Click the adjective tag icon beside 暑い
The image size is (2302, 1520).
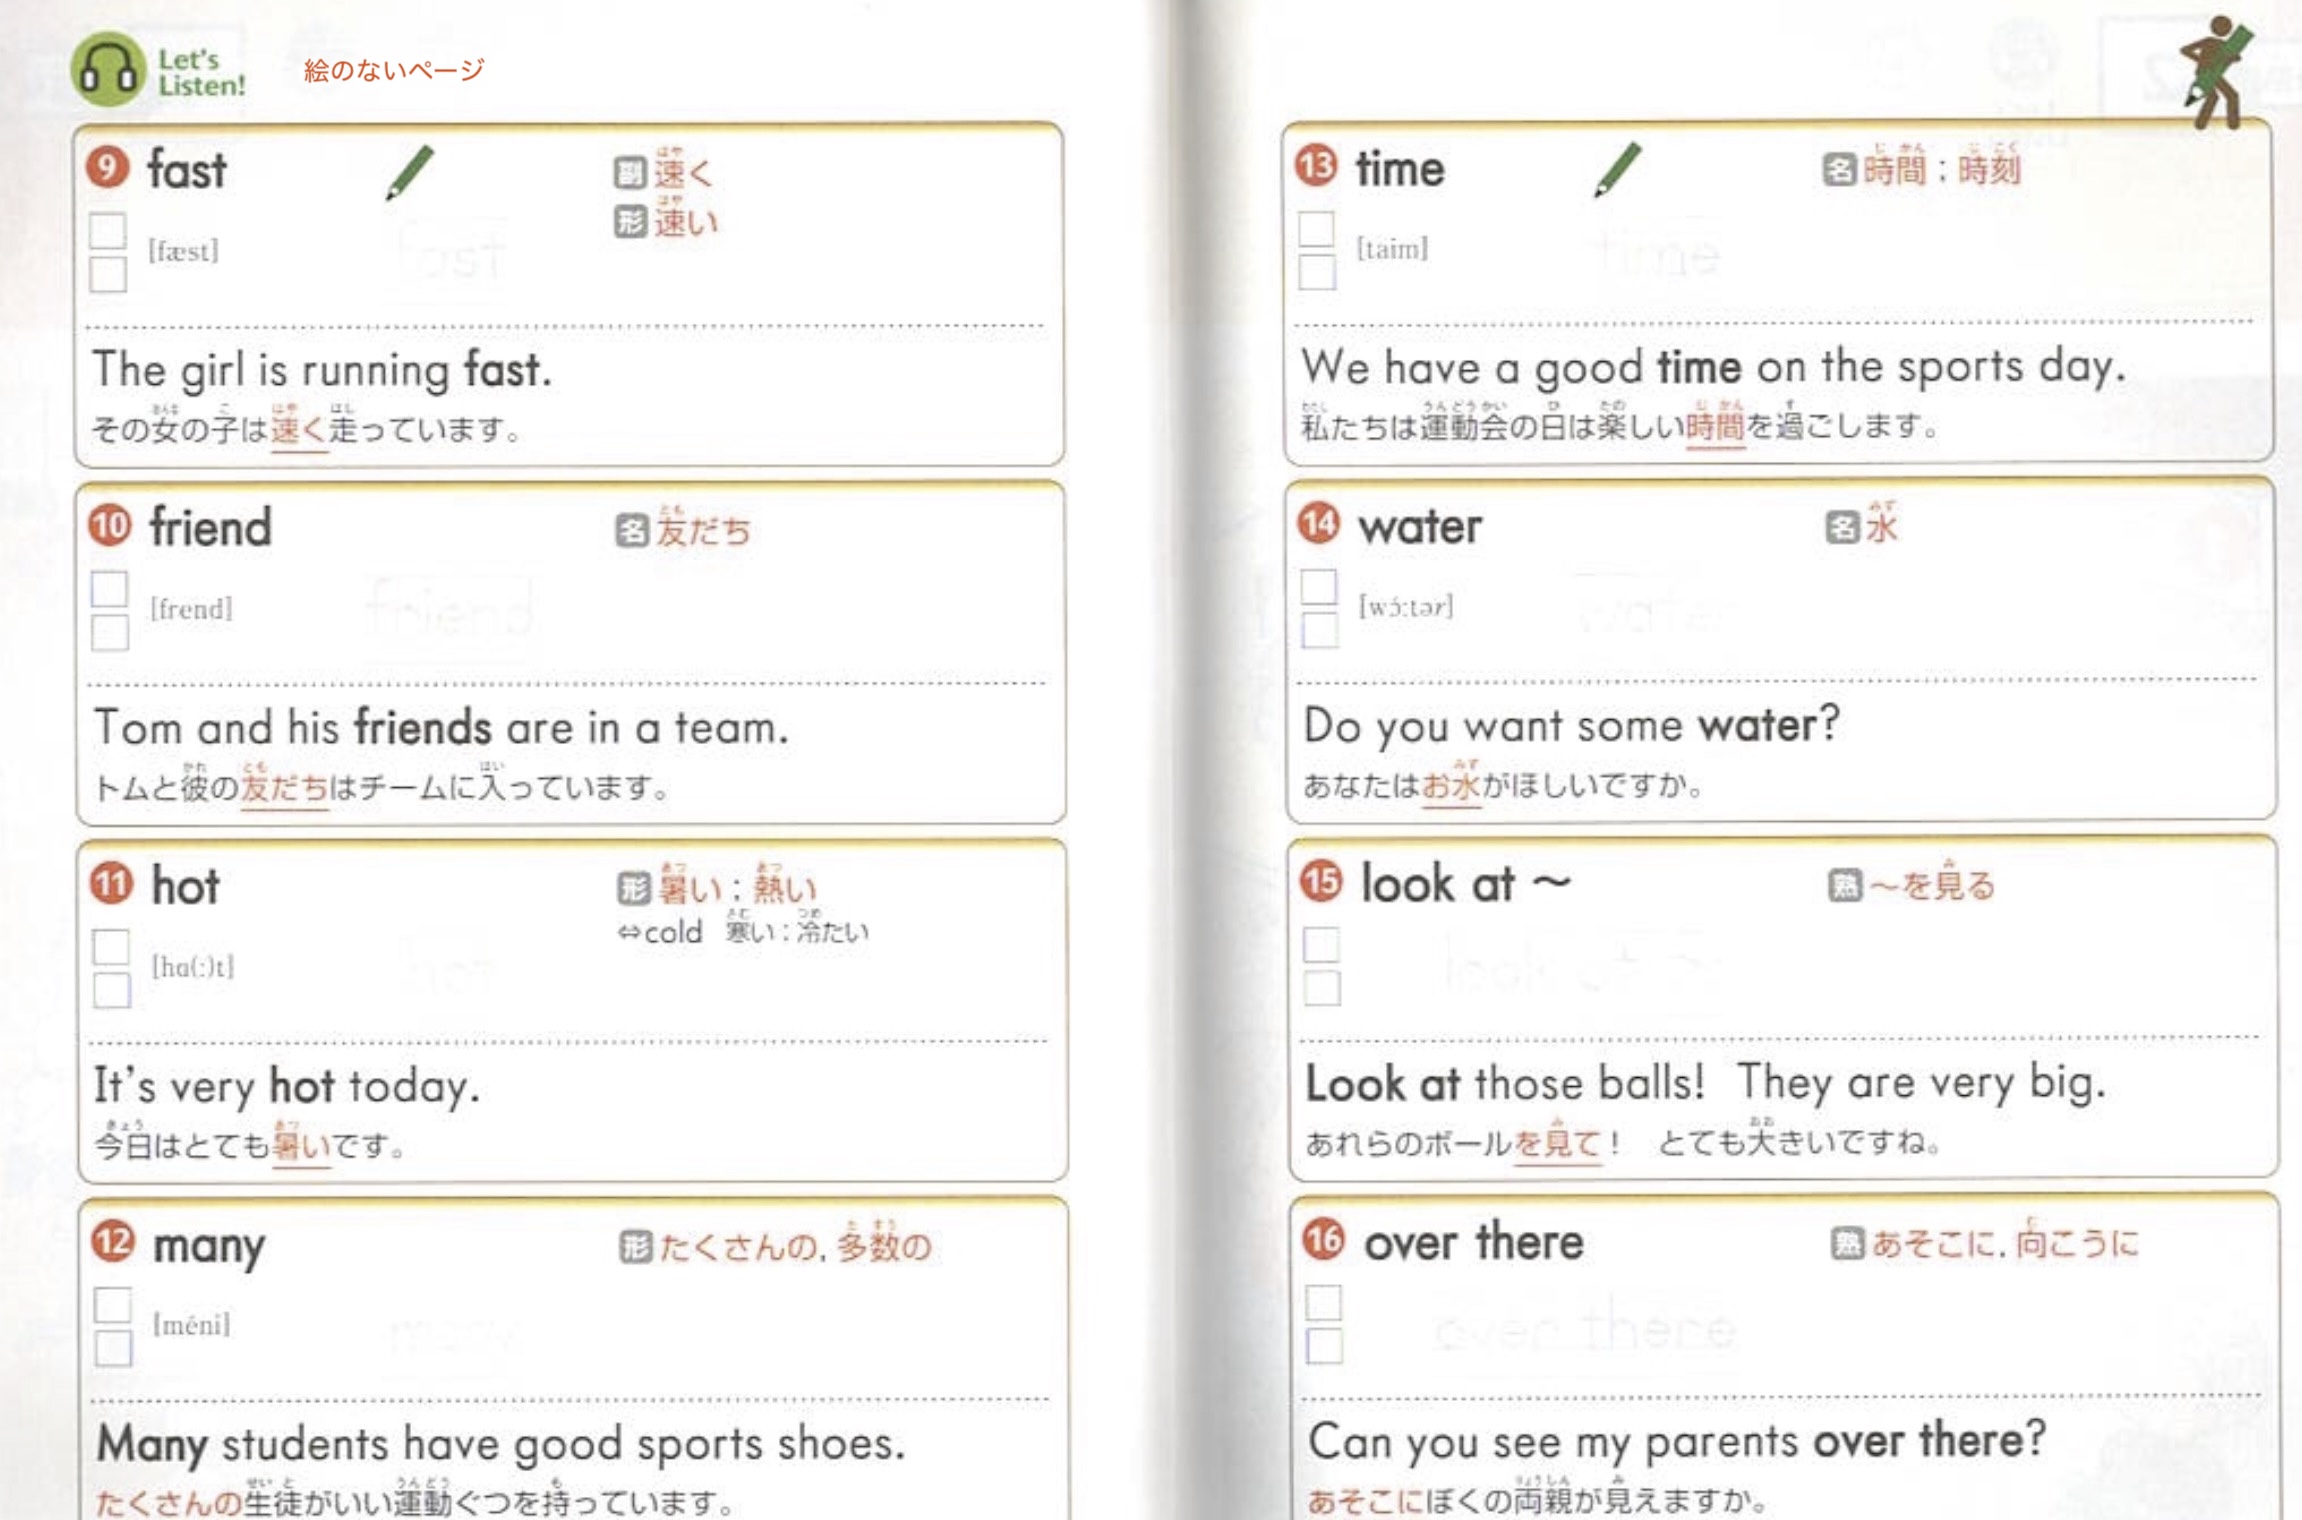point(634,888)
